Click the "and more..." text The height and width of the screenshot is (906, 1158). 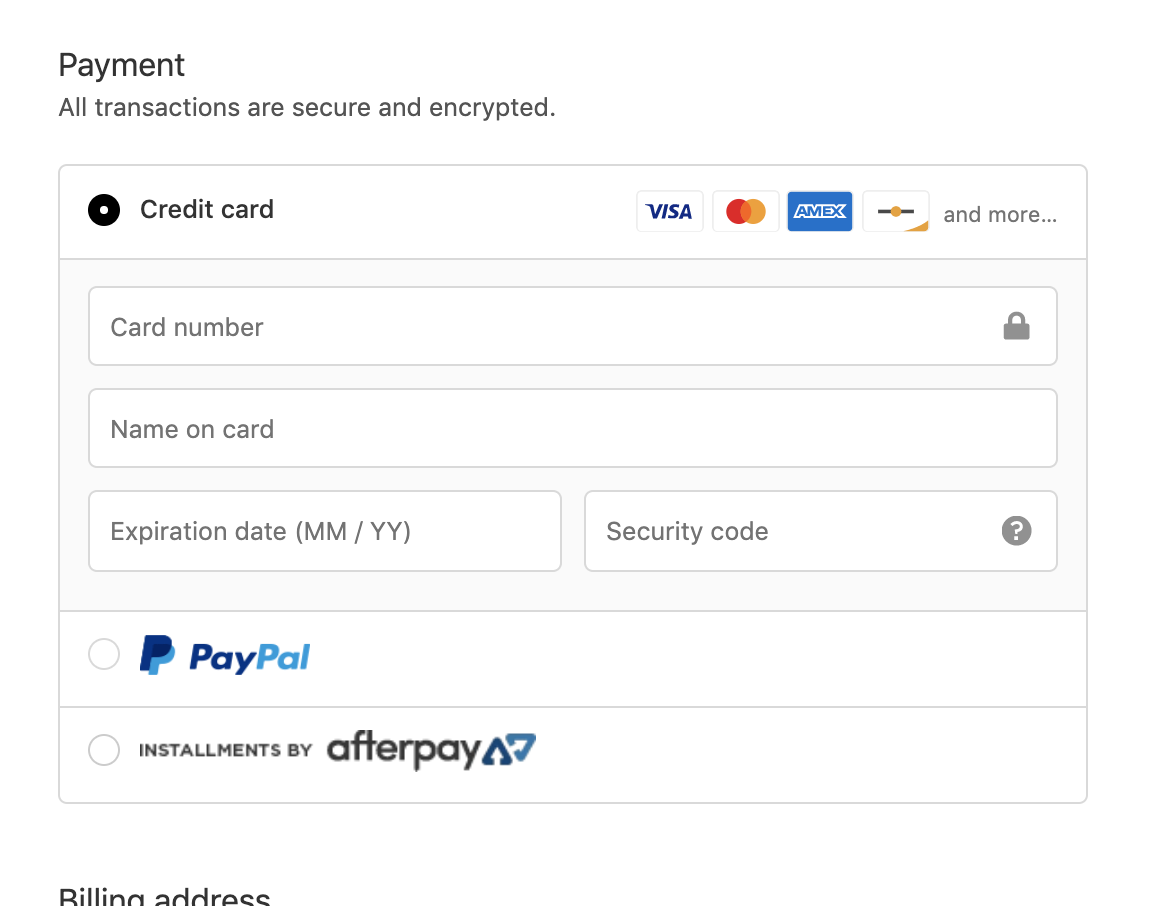(1000, 215)
